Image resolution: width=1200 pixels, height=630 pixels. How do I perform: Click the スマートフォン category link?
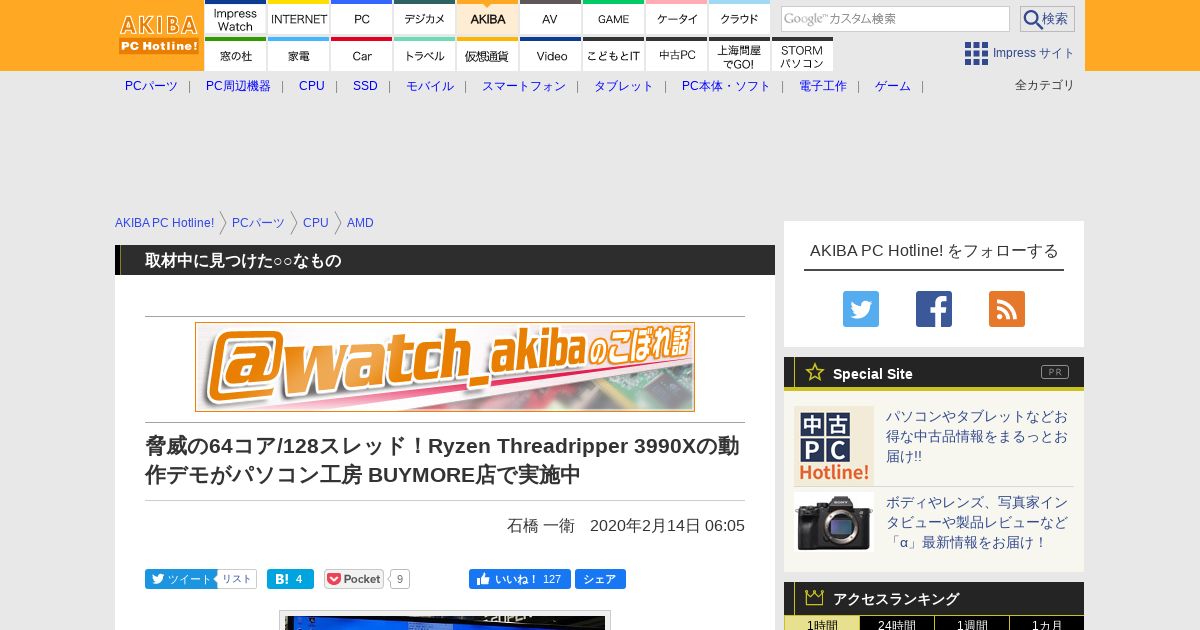pyautogui.click(x=524, y=86)
